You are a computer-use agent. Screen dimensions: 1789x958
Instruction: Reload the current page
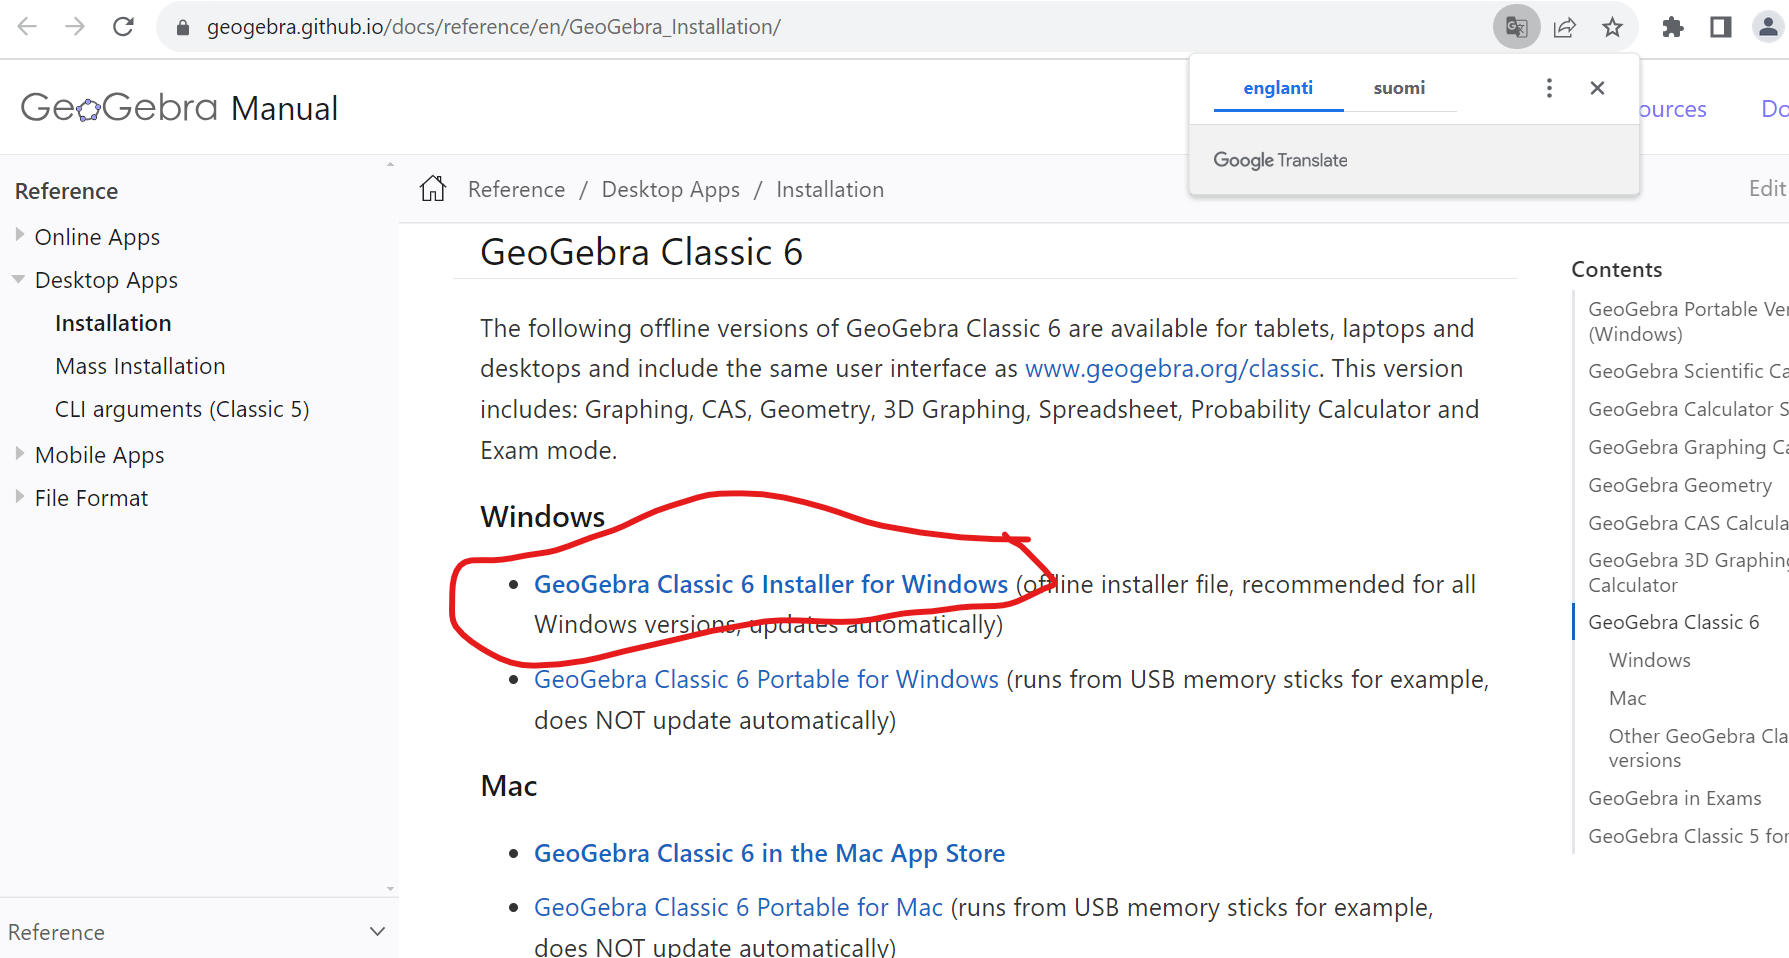(x=123, y=26)
